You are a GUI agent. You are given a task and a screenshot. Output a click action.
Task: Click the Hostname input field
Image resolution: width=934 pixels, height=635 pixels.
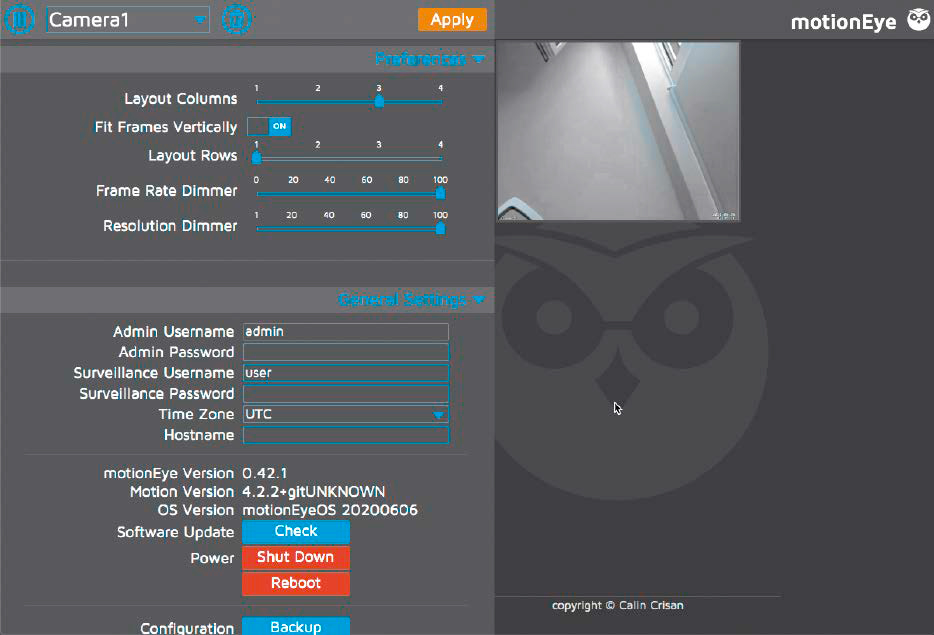(345, 435)
